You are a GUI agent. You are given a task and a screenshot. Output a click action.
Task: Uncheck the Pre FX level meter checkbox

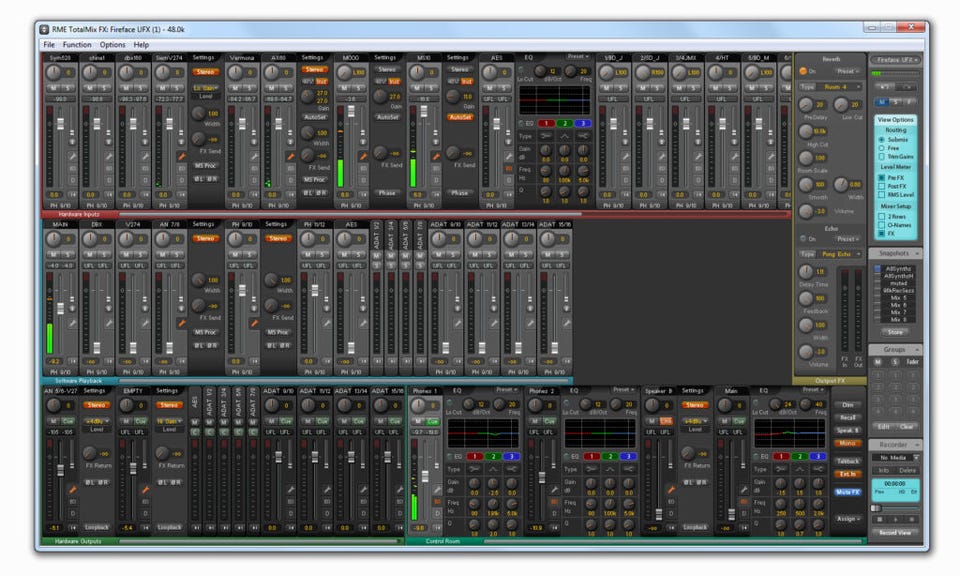882,178
